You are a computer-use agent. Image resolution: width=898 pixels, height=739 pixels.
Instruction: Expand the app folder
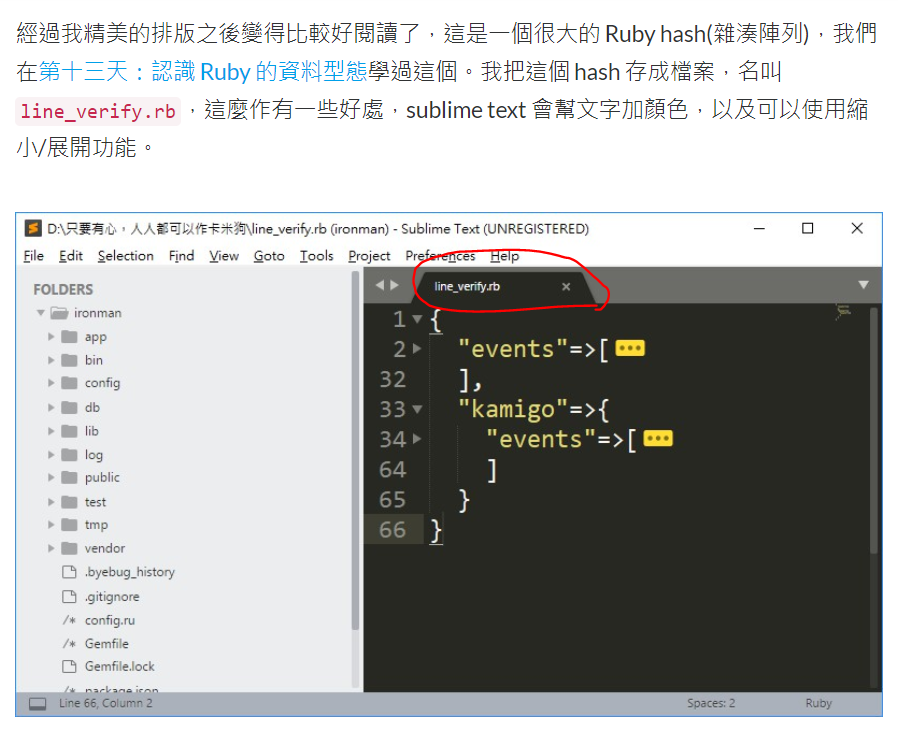51,336
